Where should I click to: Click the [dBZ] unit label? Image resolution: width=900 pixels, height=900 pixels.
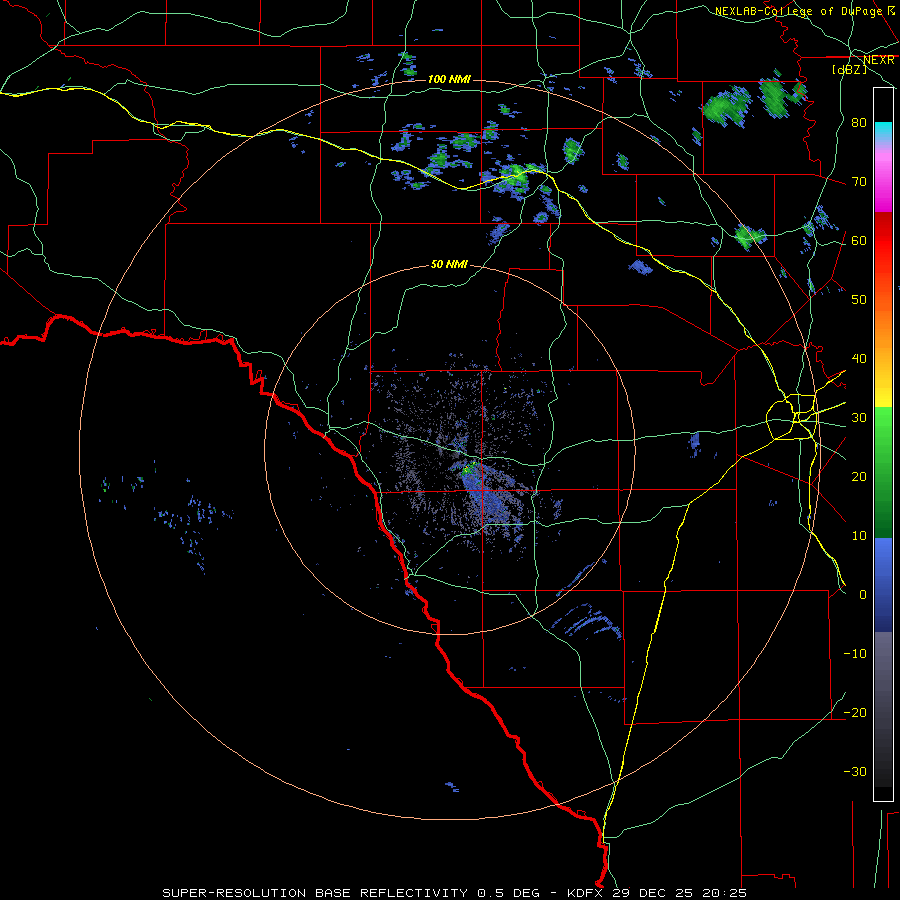849,69
